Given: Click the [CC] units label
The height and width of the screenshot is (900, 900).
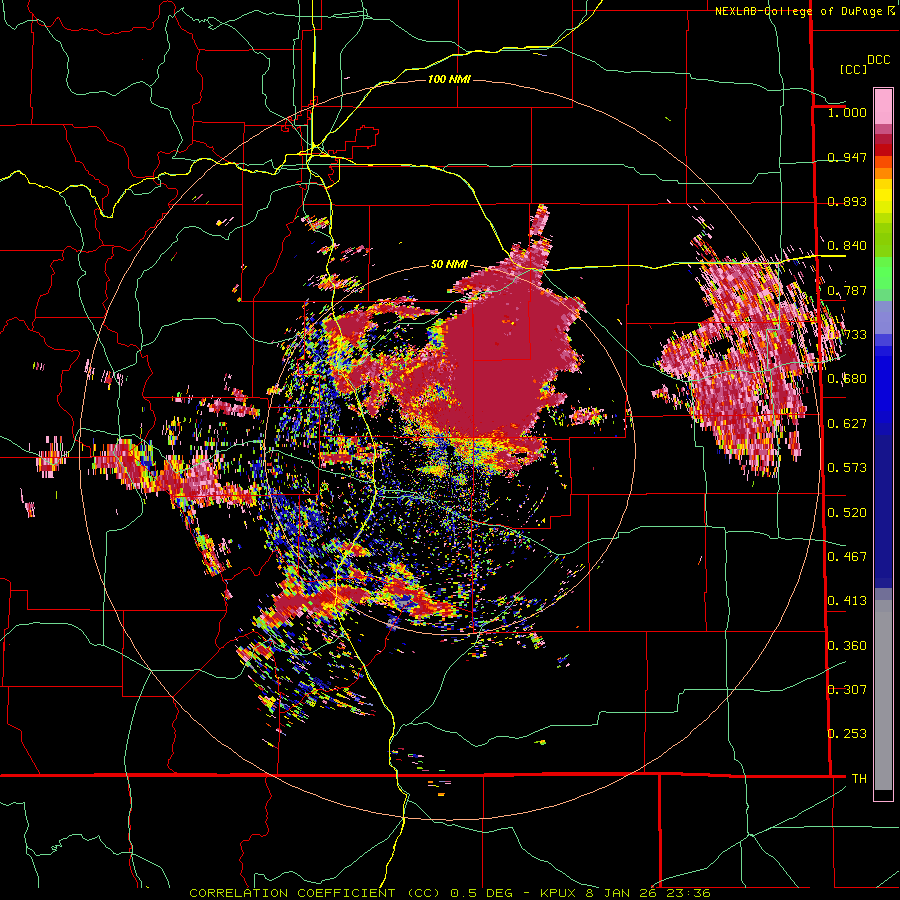Looking at the screenshot, I should coord(853,69).
